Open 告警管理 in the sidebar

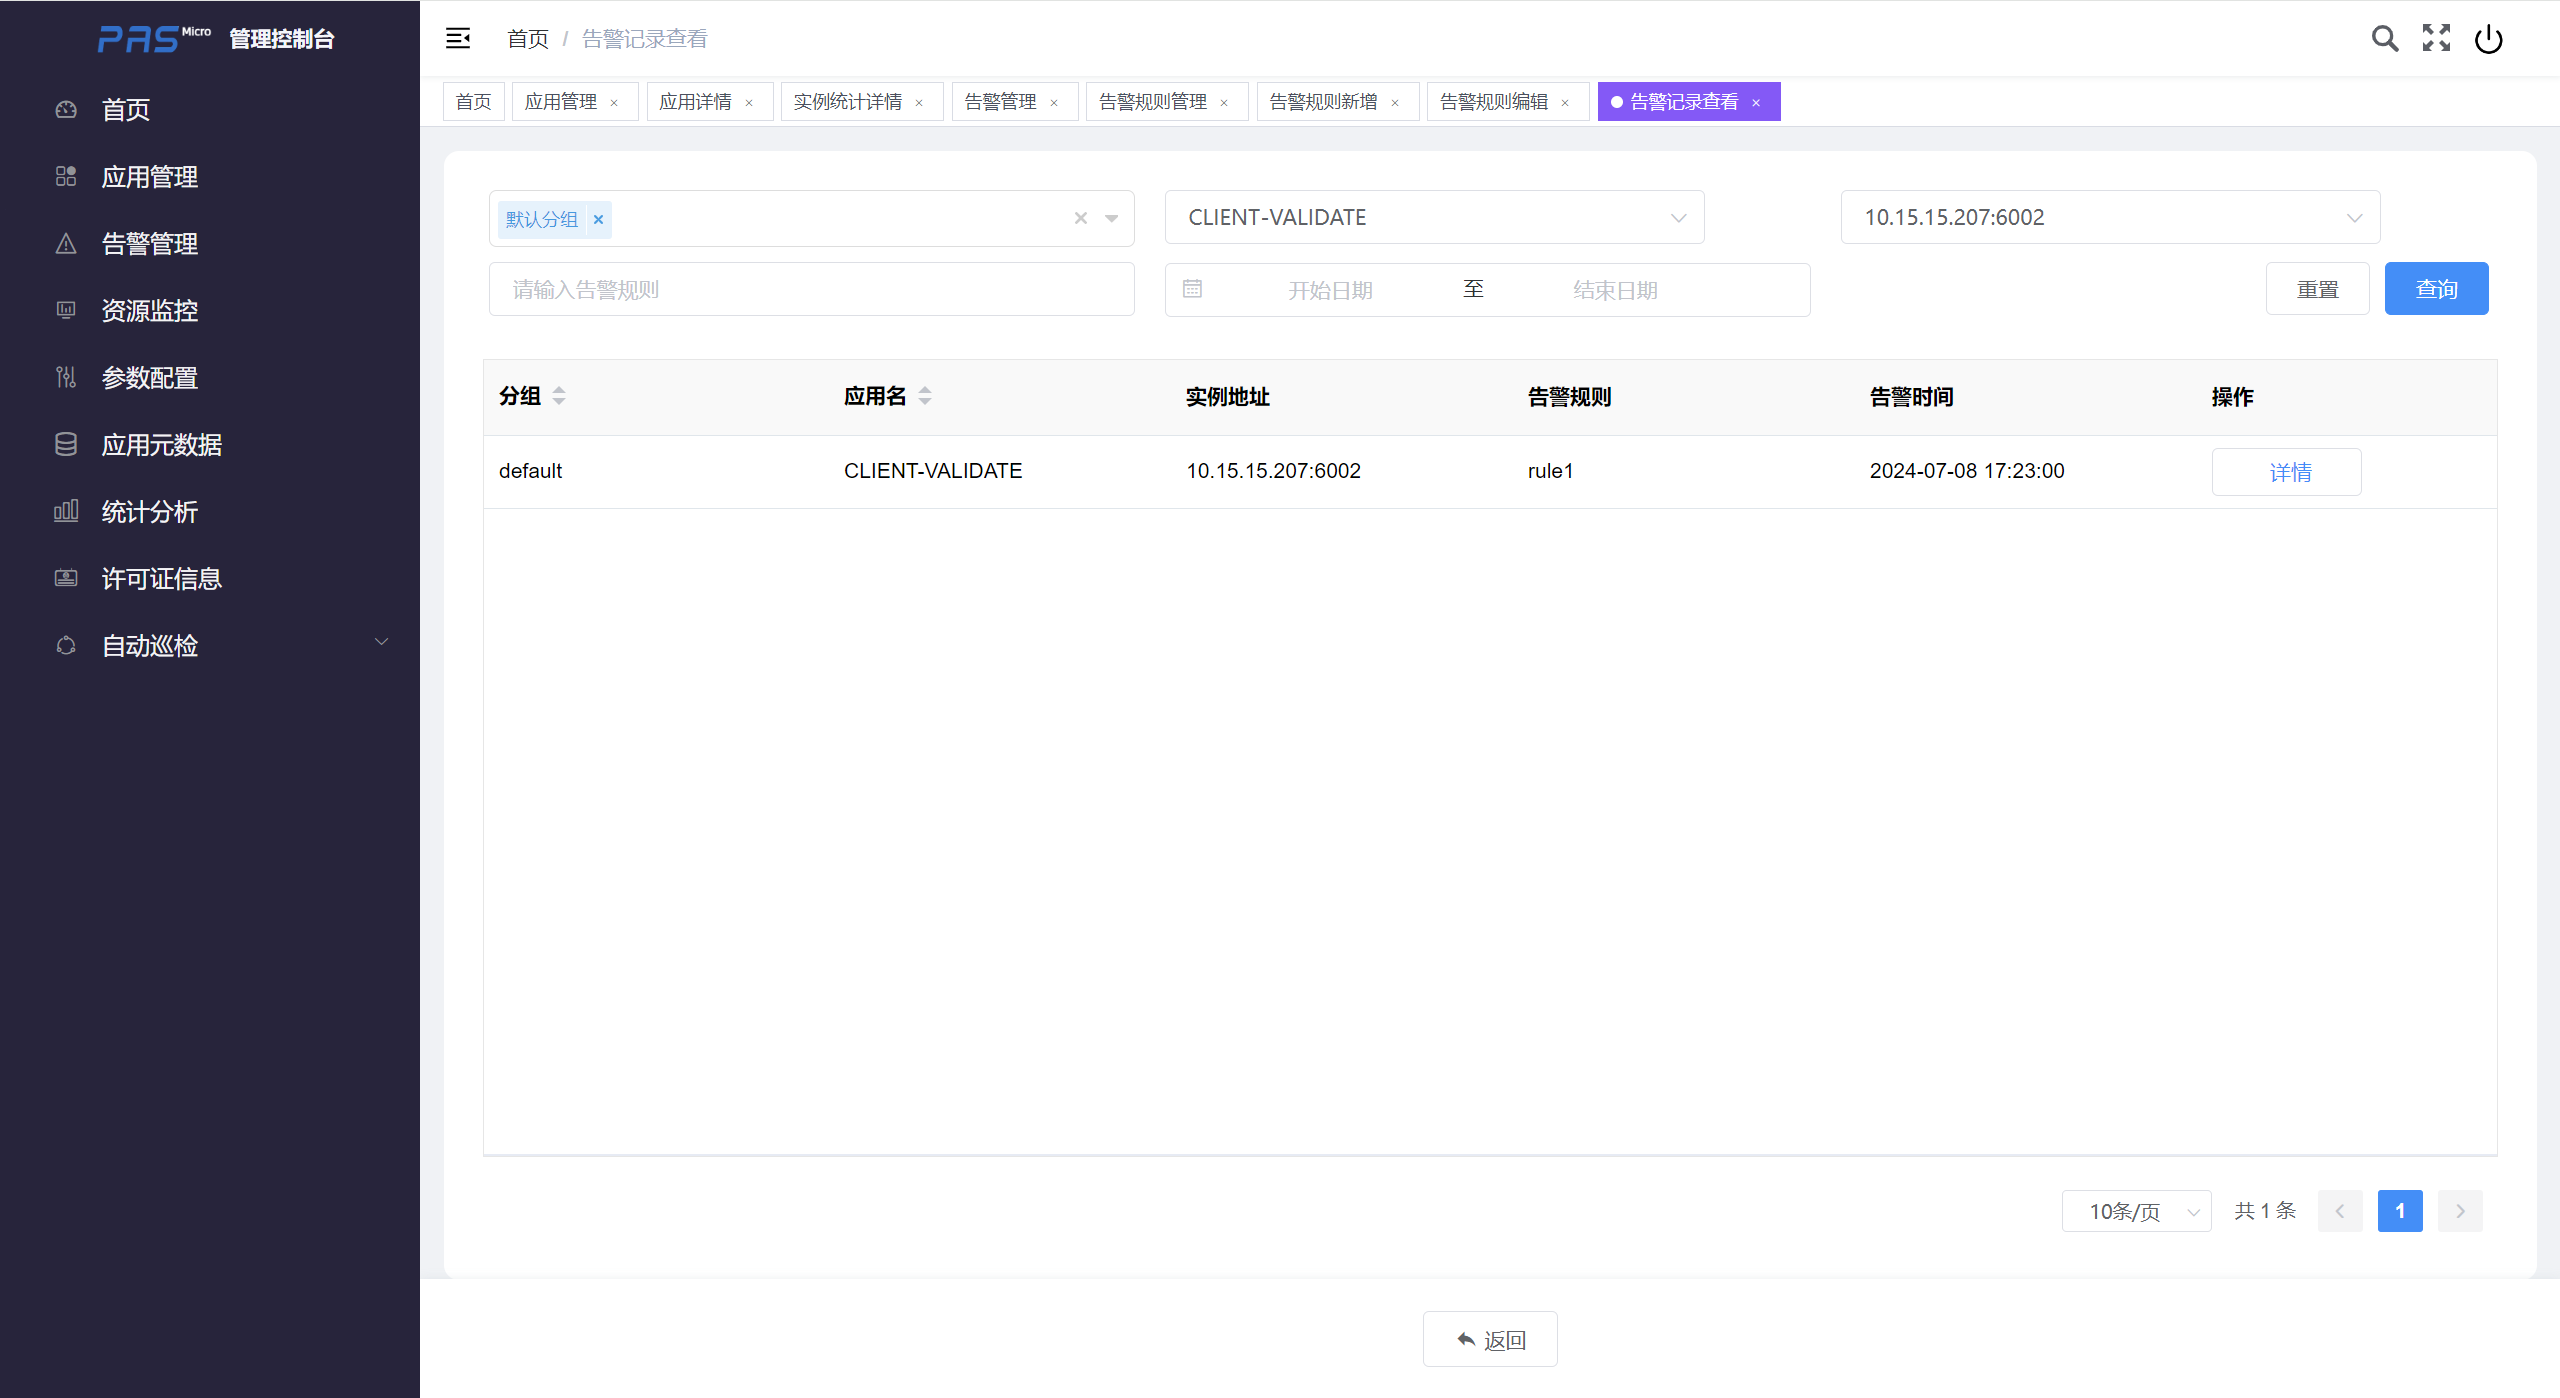pos(150,244)
